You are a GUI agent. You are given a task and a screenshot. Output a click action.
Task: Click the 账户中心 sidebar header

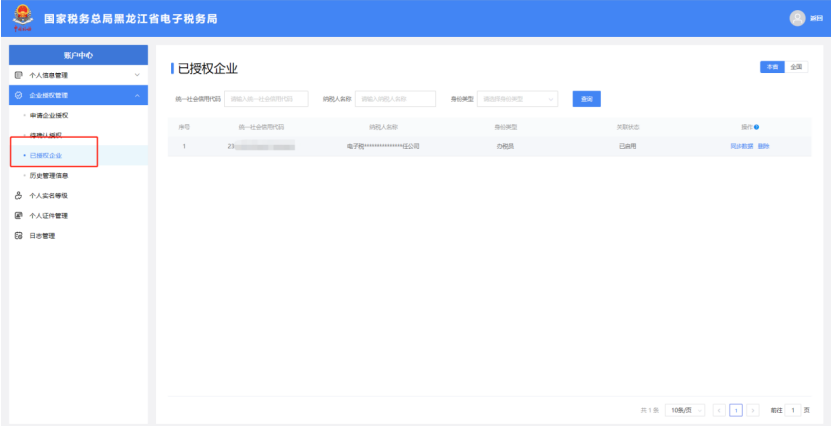pos(79,55)
